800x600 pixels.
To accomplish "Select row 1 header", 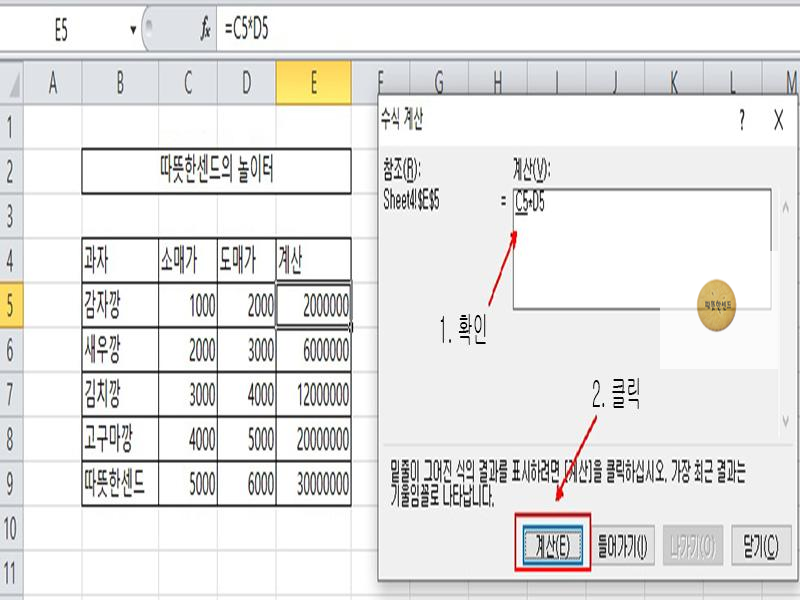I will (11, 127).
